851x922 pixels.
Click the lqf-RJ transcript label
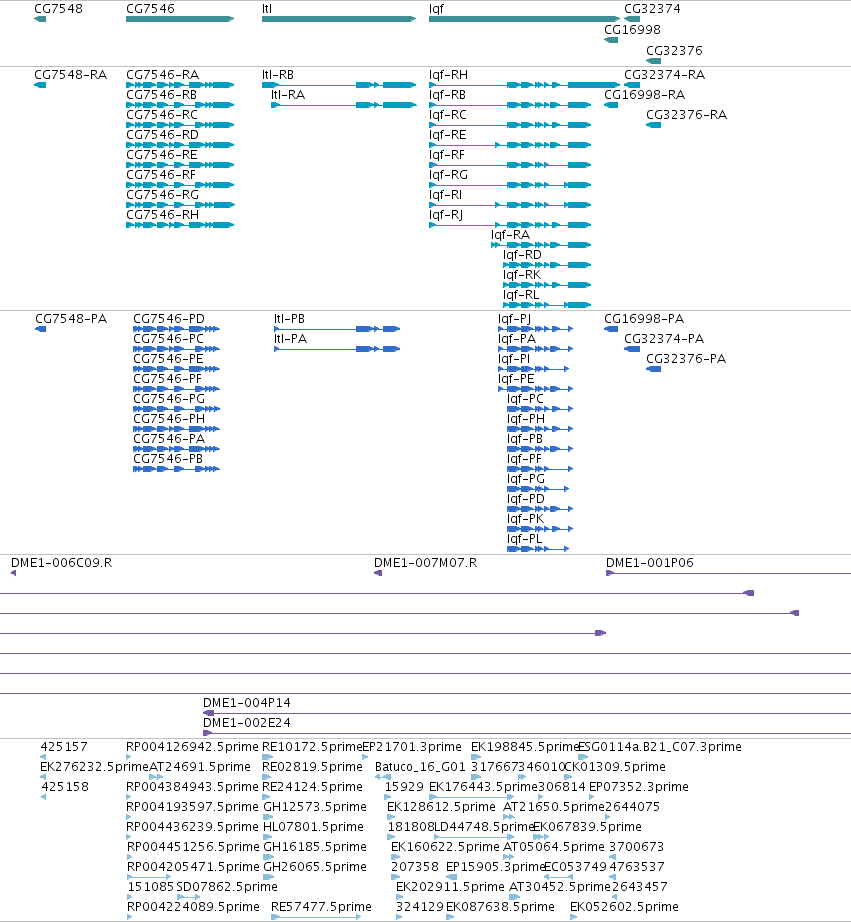446,215
